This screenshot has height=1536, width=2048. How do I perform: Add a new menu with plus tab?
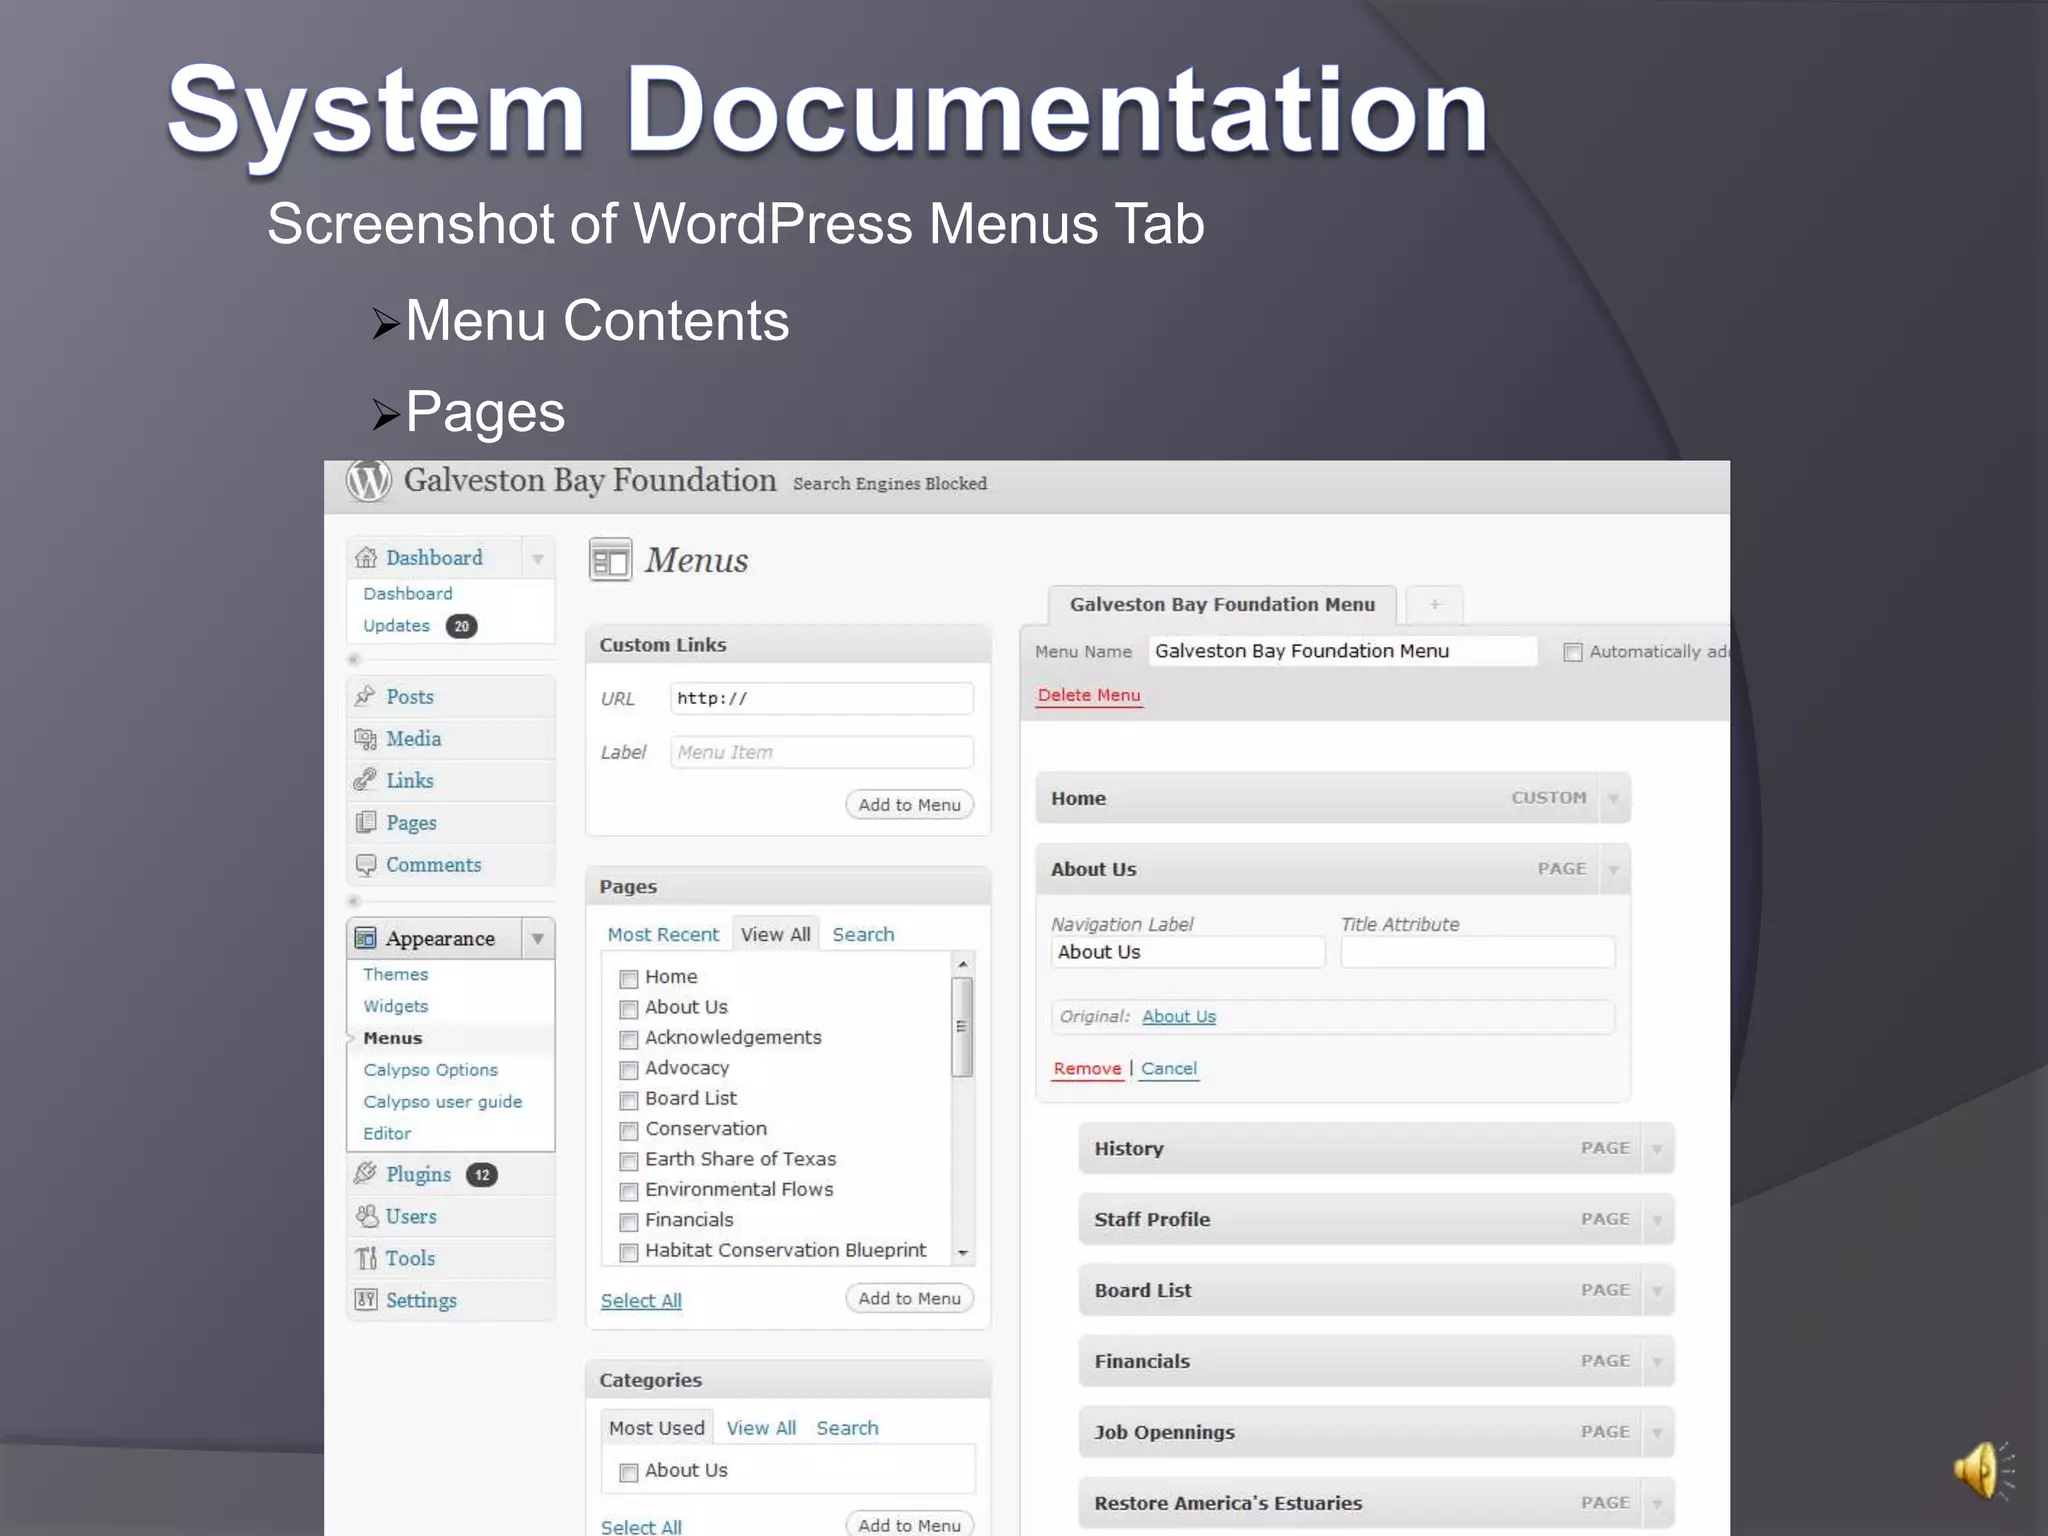1434,605
